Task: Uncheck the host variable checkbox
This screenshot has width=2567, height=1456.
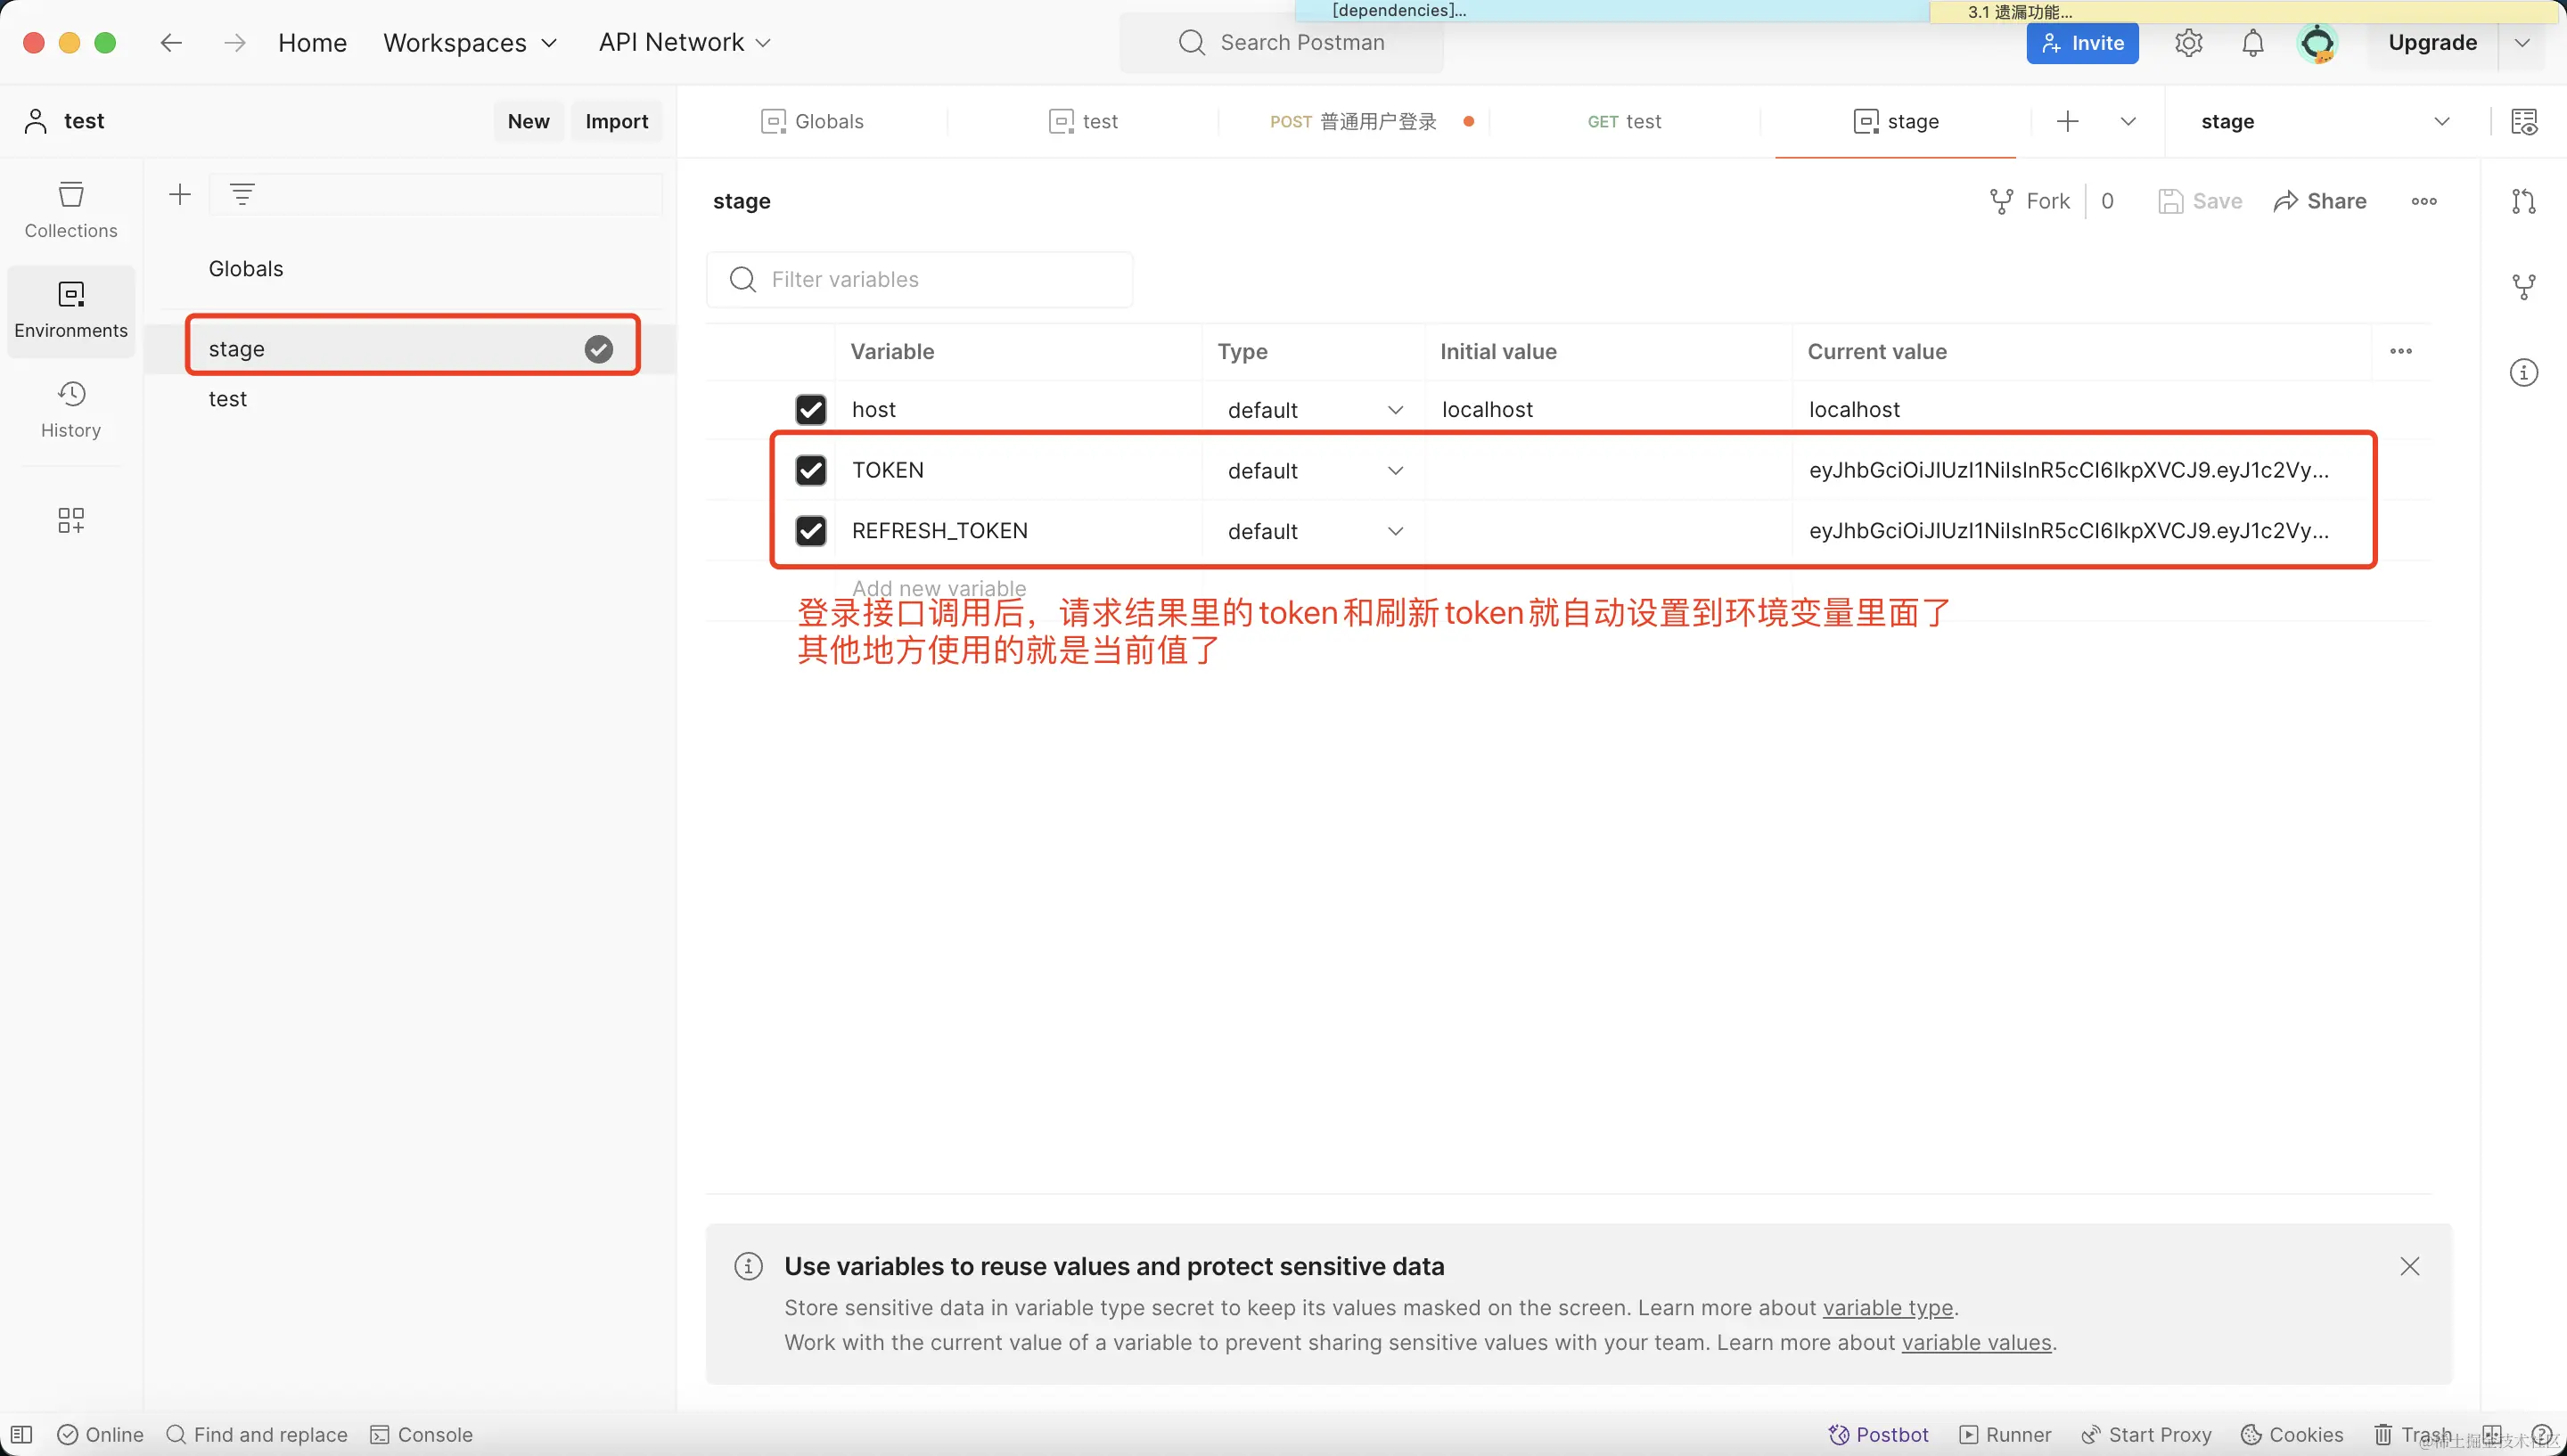Action: (810, 409)
